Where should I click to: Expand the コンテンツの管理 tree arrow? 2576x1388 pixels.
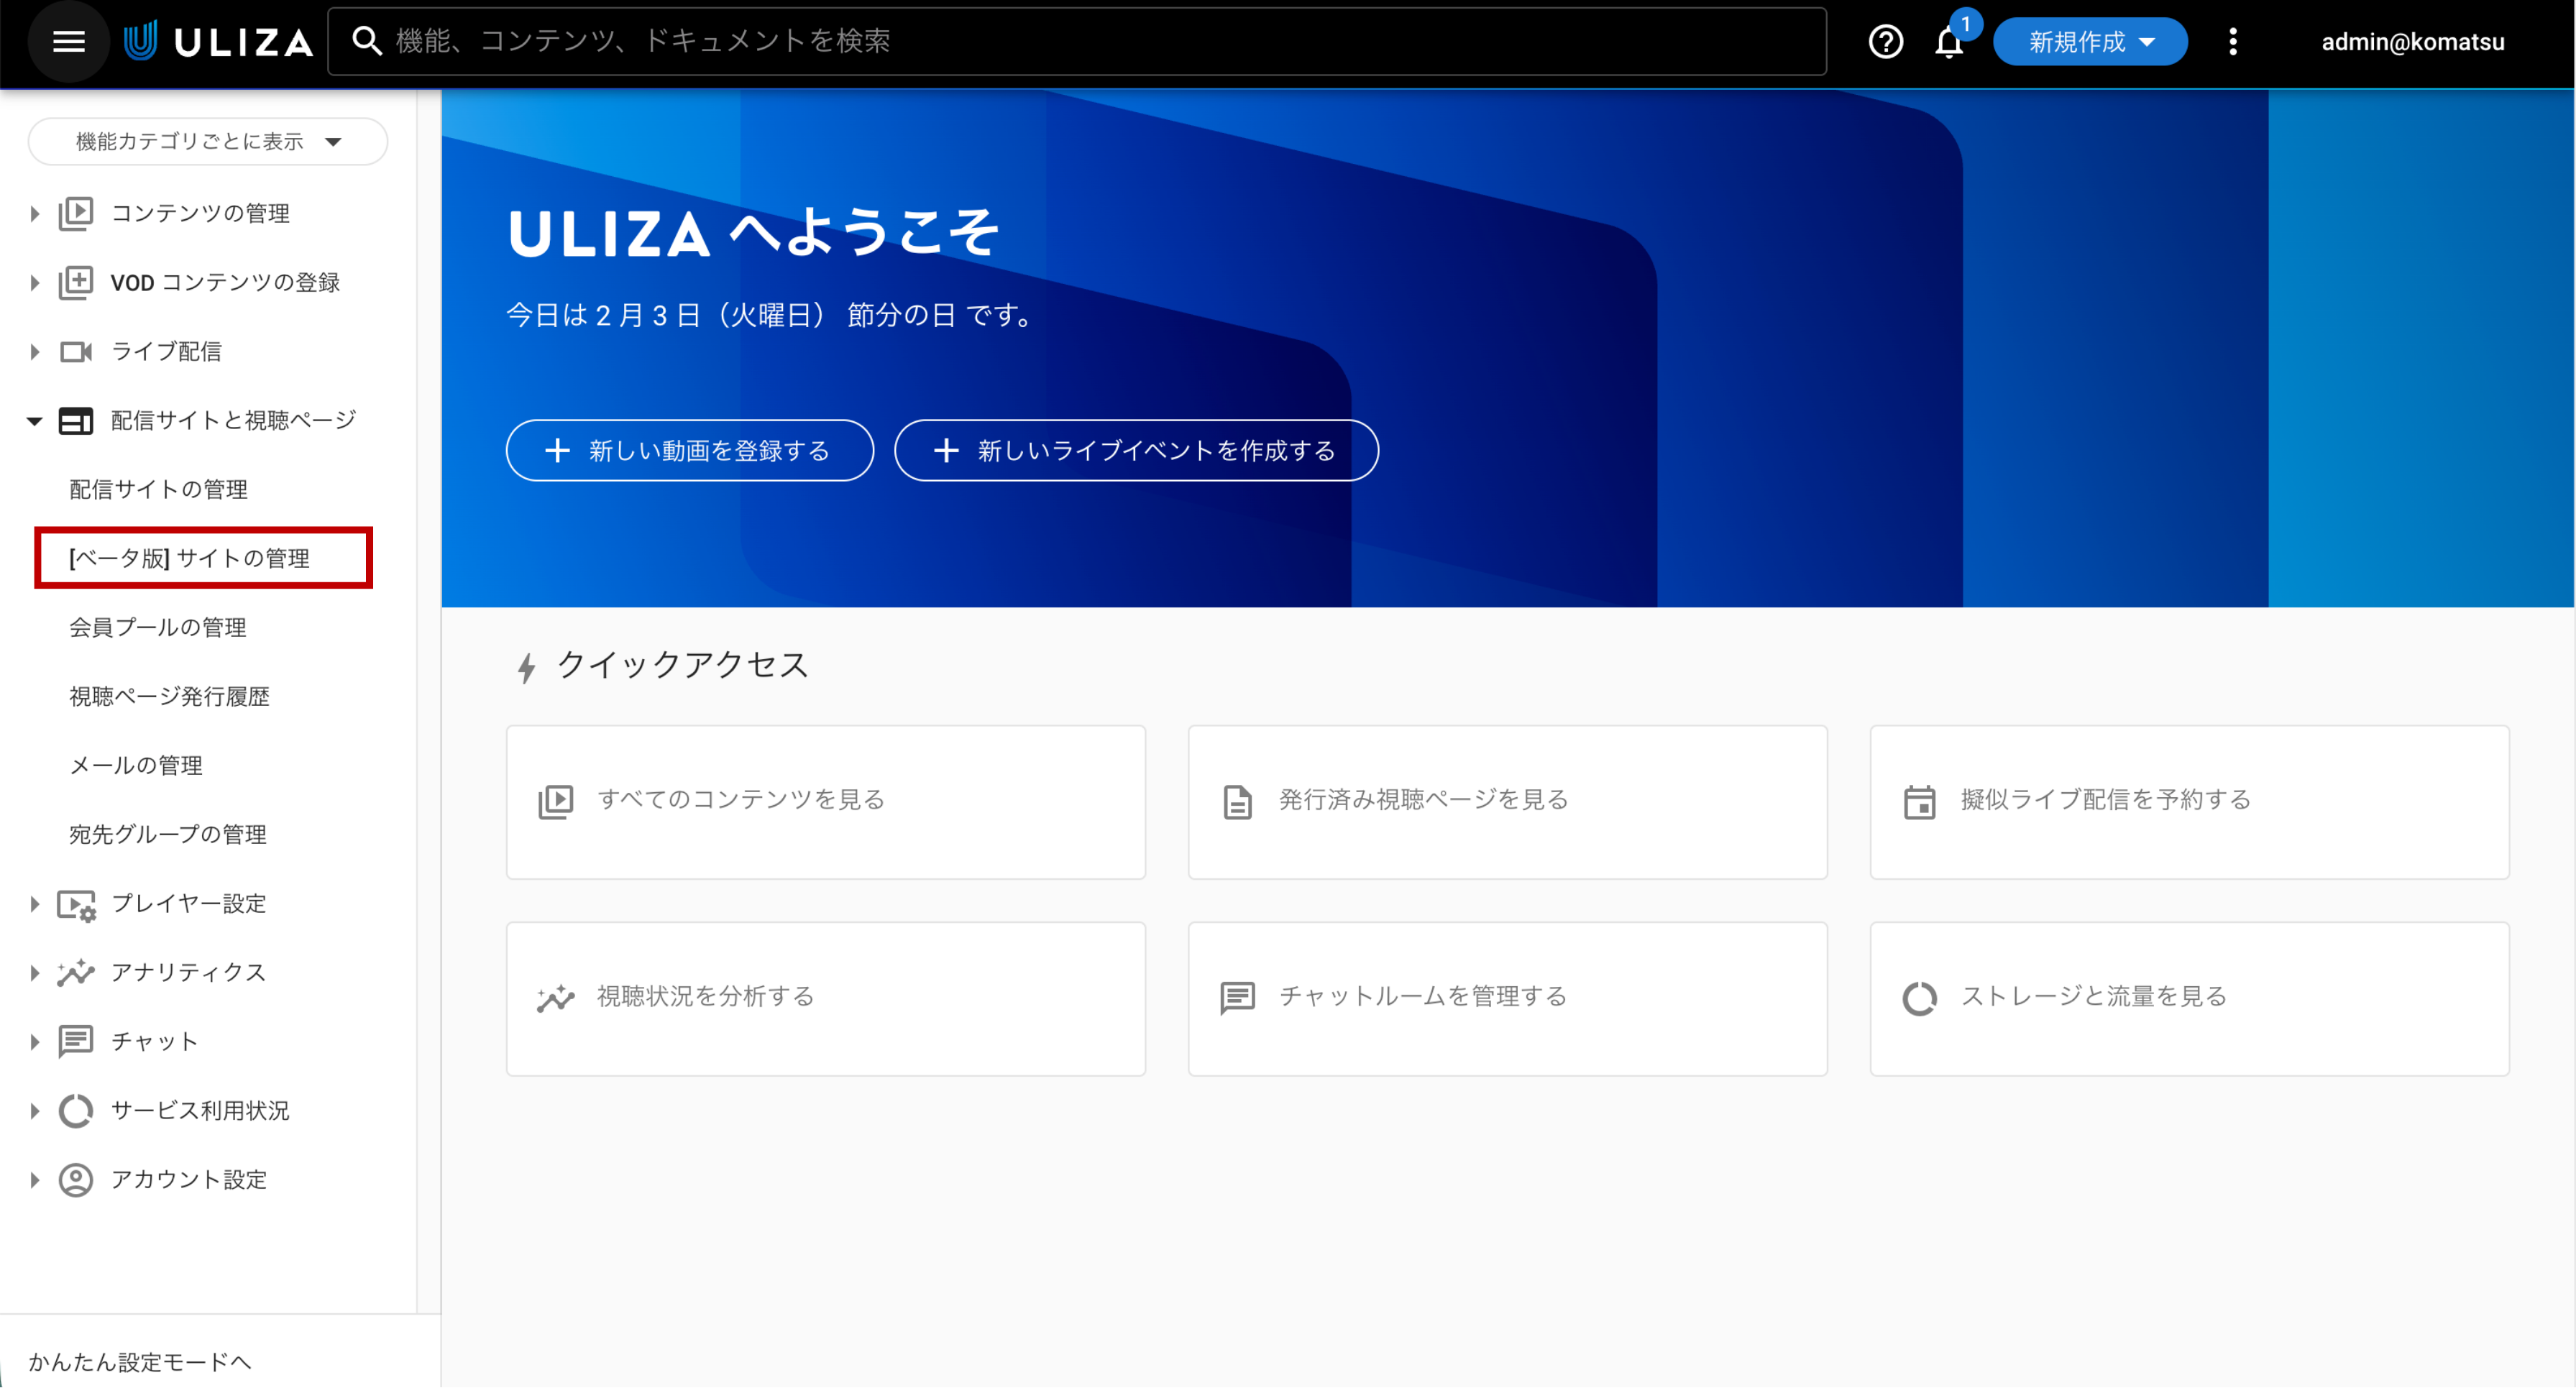coord(34,213)
